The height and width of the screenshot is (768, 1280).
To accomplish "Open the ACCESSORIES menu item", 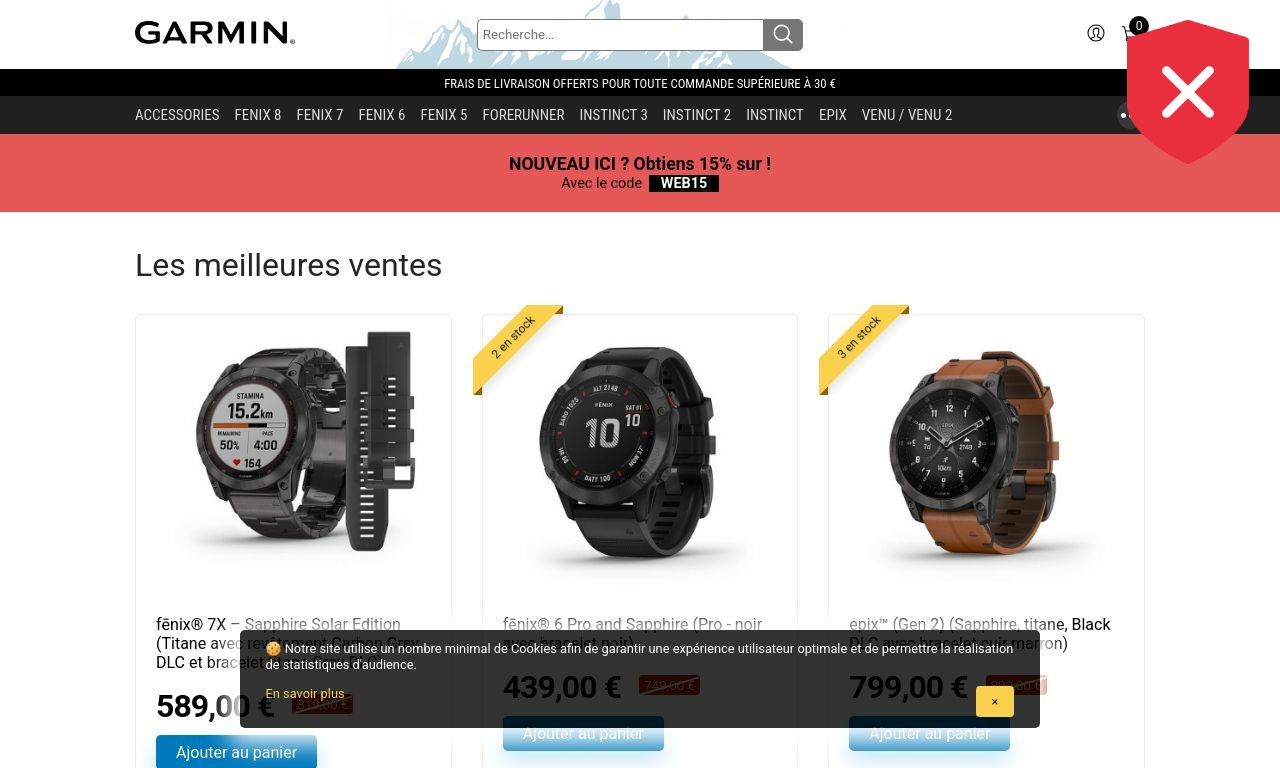I will (x=177, y=115).
